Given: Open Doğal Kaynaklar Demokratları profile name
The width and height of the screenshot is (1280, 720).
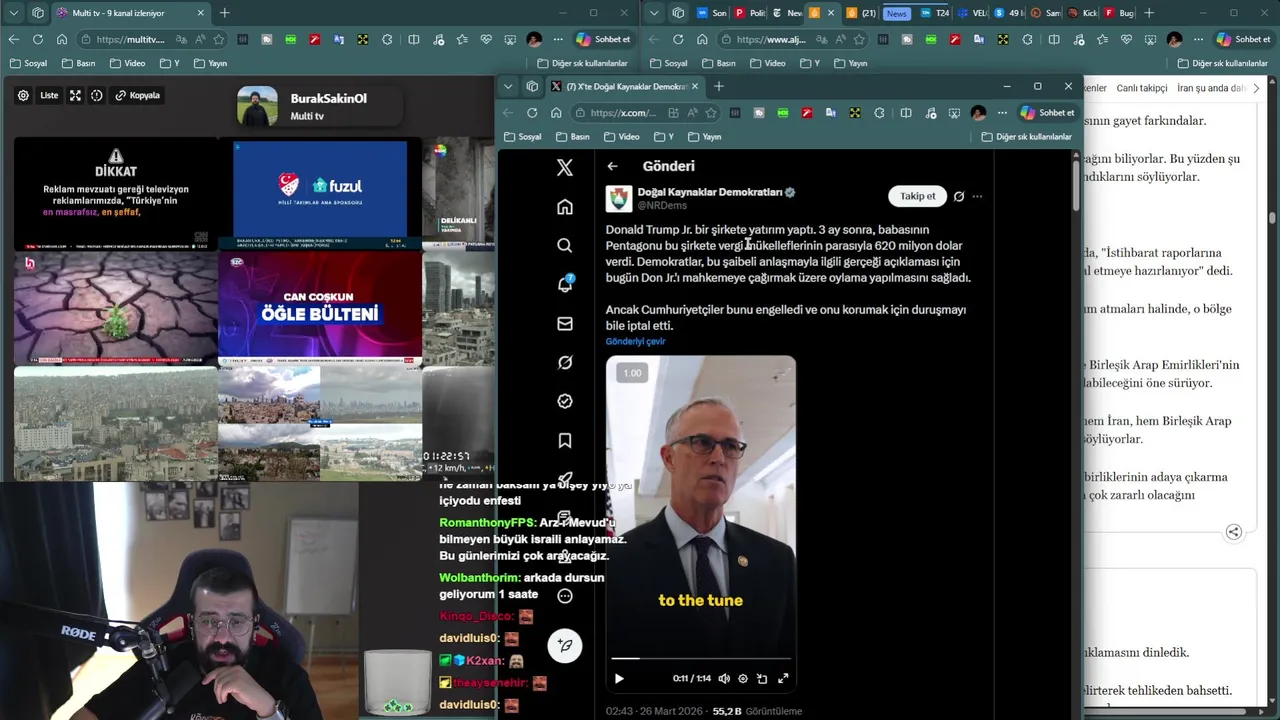Looking at the screenshot, I should (x=710, y=192).
